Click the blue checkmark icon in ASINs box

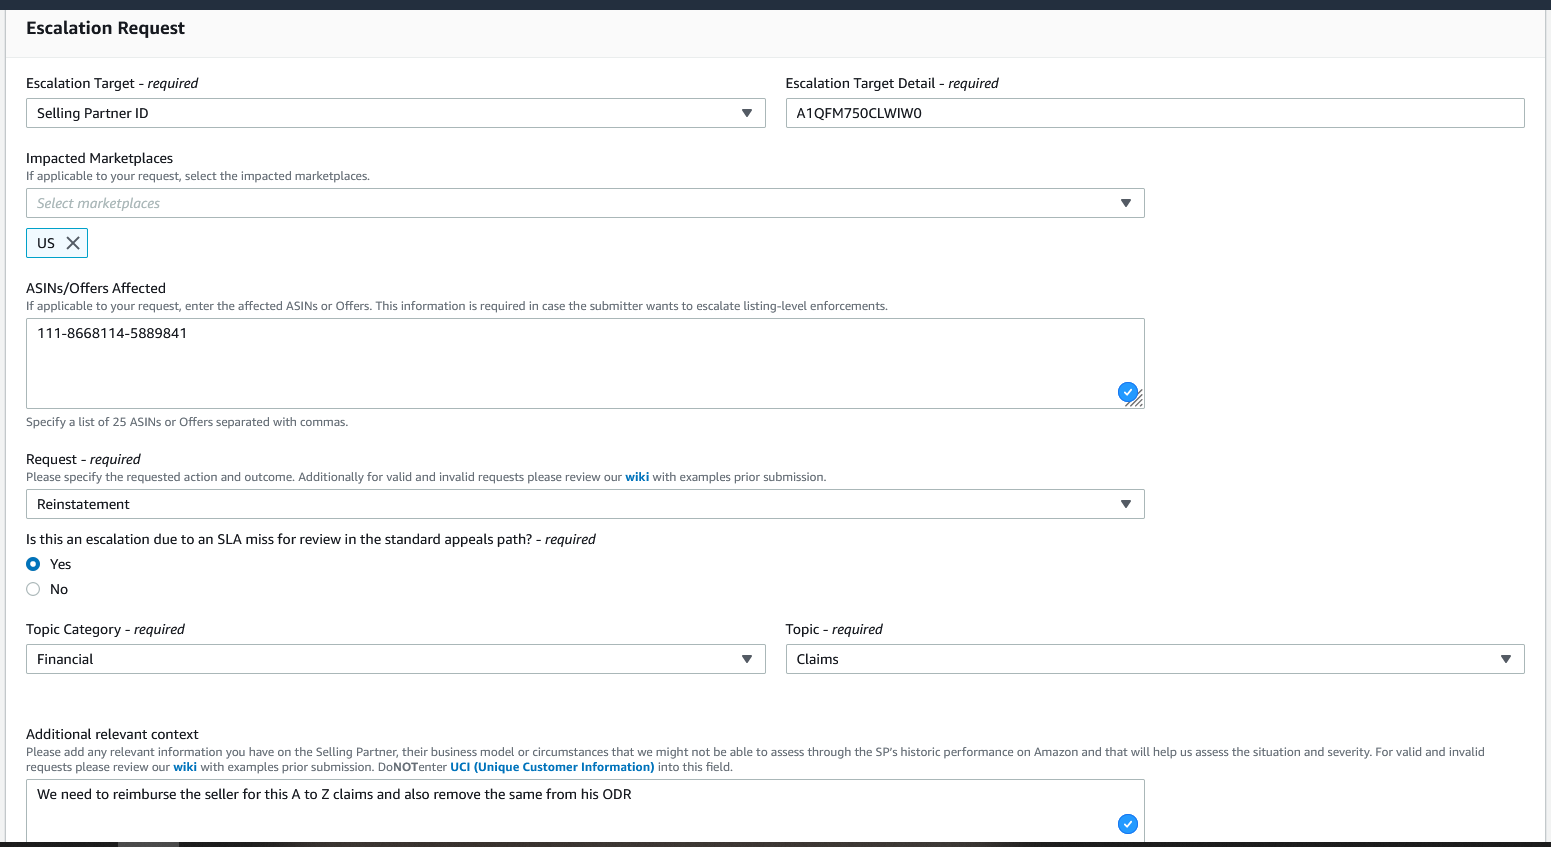(x=1127, y=392)
